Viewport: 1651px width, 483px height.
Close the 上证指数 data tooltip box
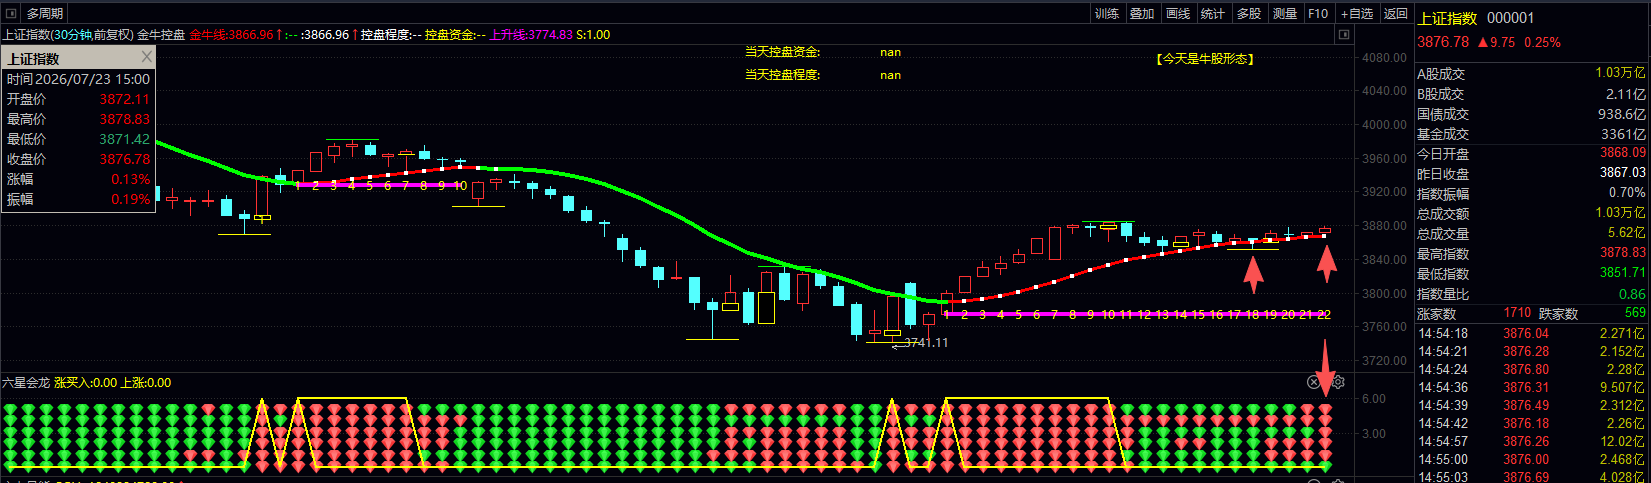147,57
